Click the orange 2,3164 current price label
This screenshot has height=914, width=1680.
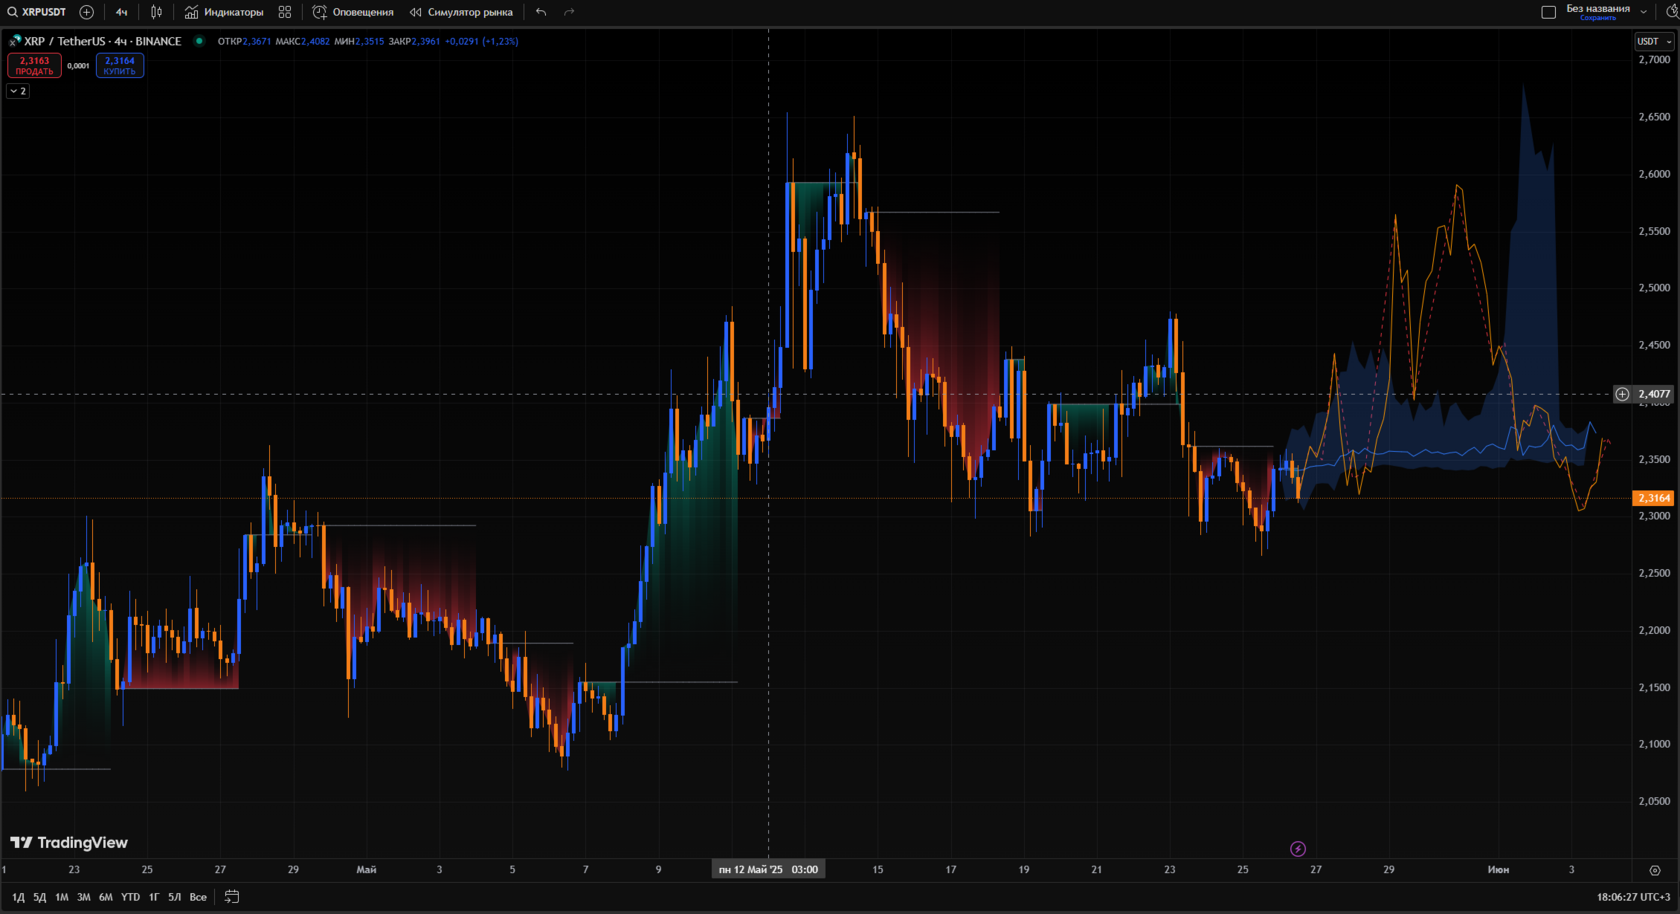(x=1653, y=498)
